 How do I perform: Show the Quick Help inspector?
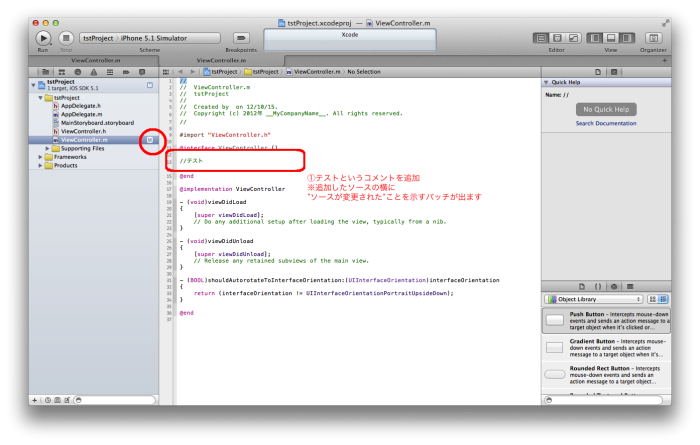(614, 72)
